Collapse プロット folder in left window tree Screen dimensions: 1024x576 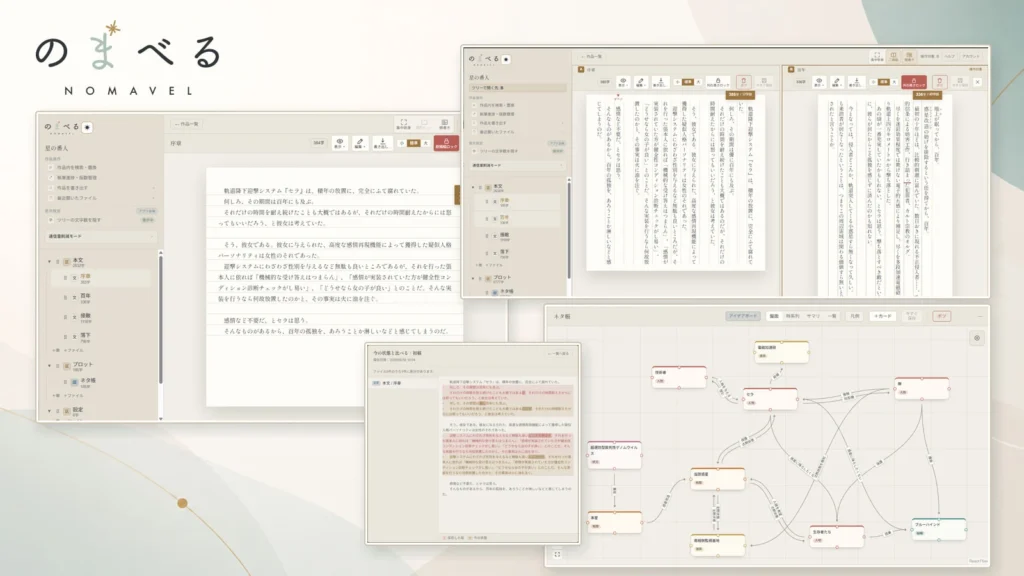pos(50,366)
